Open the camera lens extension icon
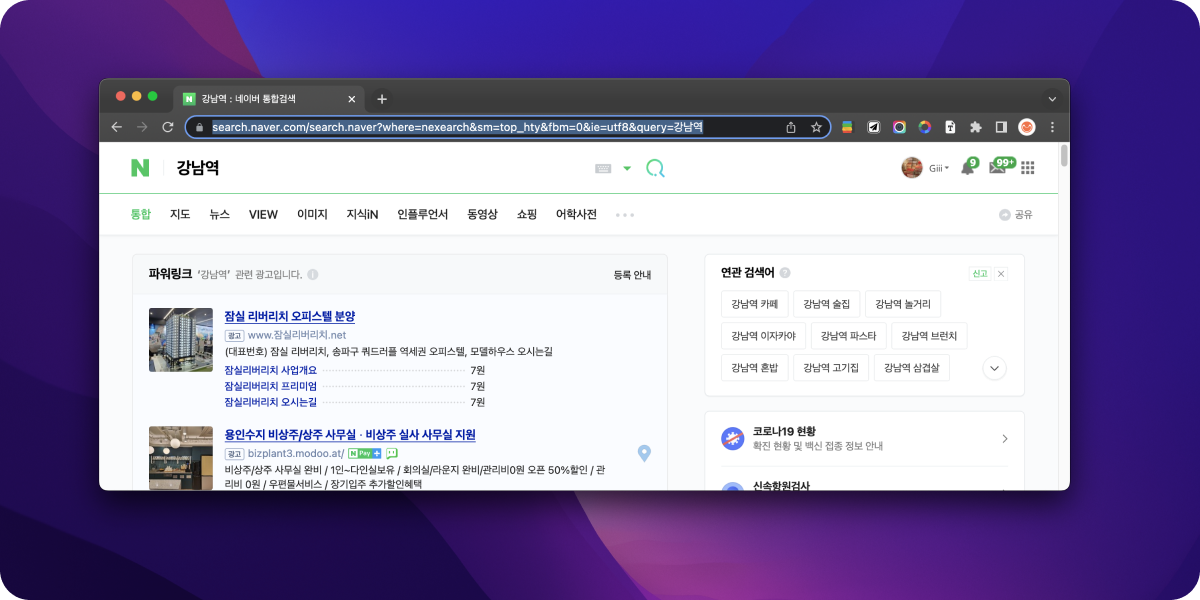Viewport: 1200px width, 600px height. (x=899, y=127)
